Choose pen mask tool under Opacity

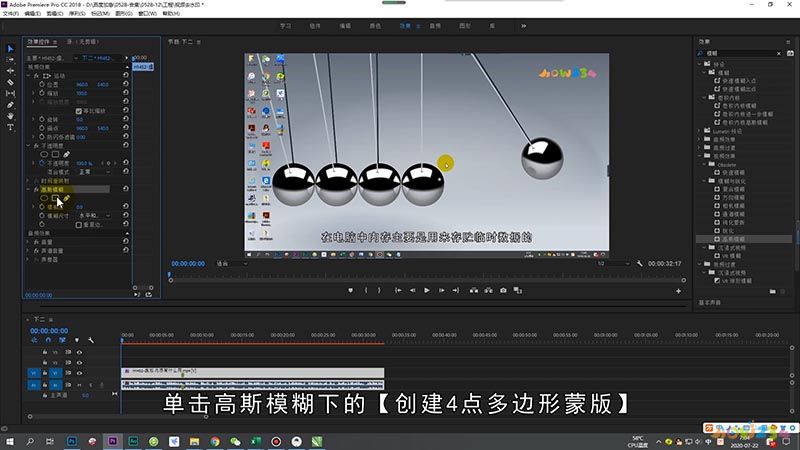66,154
